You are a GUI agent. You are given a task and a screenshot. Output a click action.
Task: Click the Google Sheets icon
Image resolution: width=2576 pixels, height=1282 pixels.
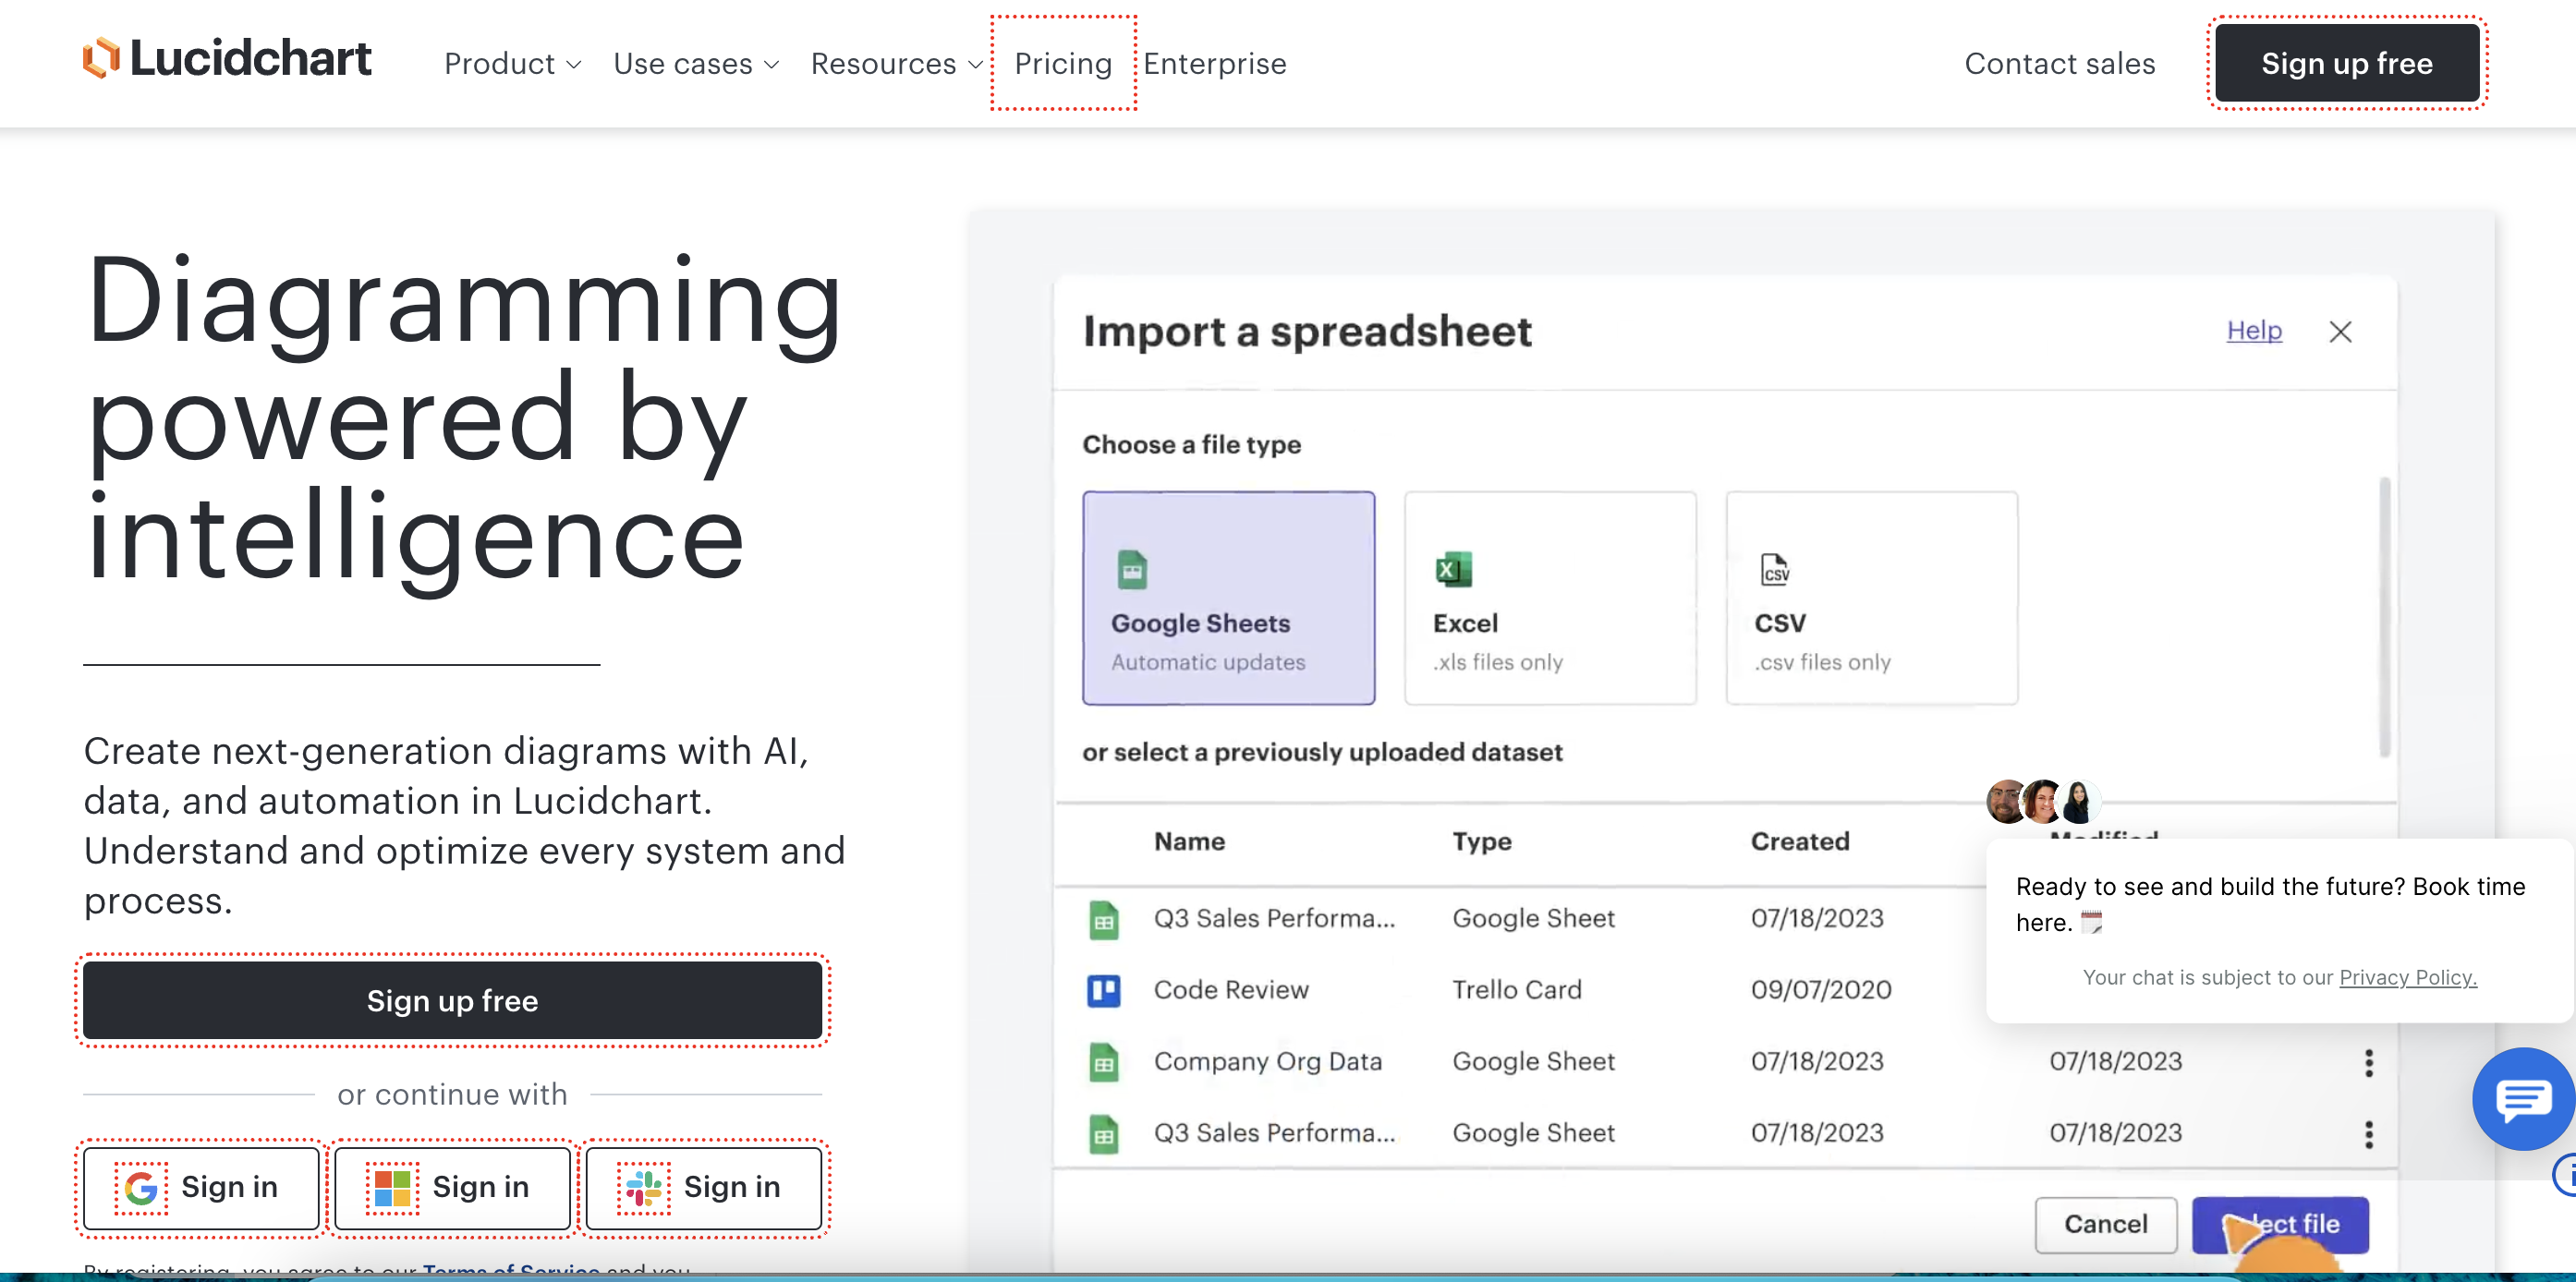(x=1132, y=570)
